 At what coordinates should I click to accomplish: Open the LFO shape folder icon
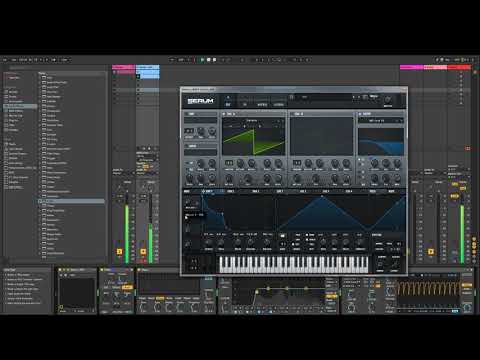282,236
